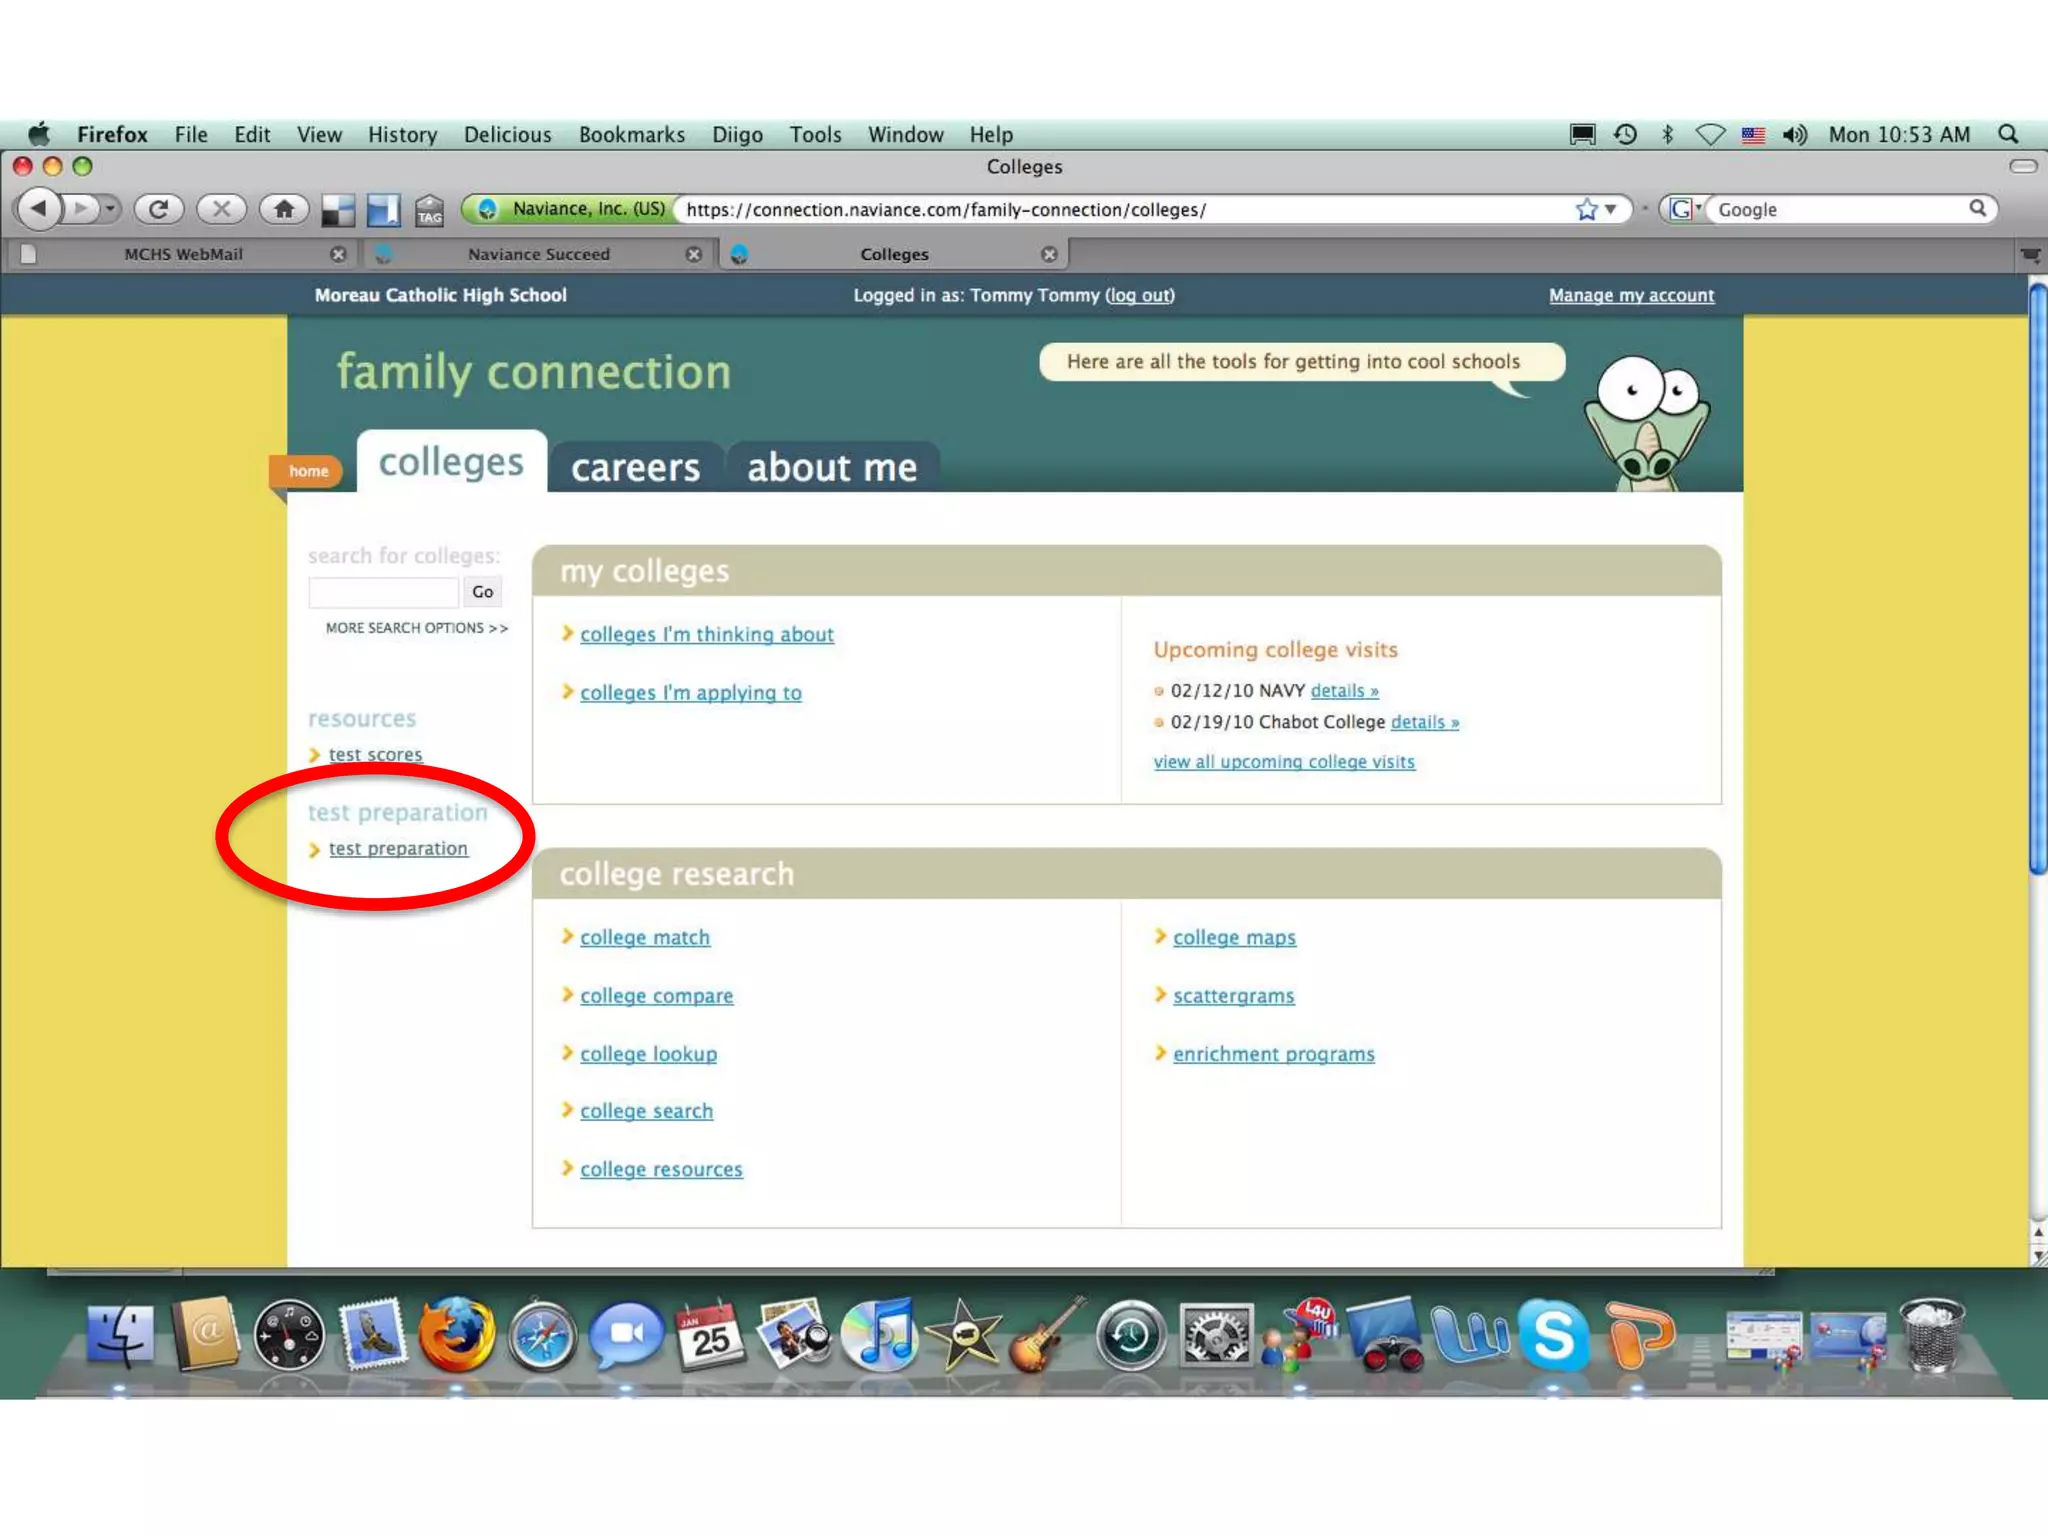Click the Stop loading X icon
2048x1536 pixels.
point(221,209)
